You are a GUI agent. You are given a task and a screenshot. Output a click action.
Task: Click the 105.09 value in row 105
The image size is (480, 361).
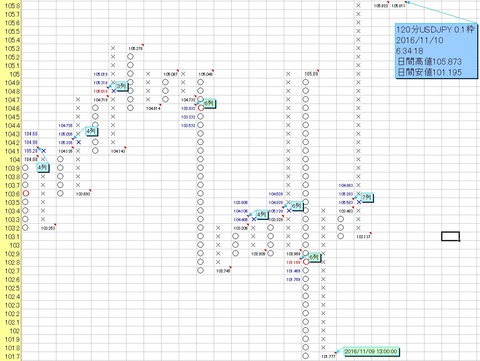311,74
